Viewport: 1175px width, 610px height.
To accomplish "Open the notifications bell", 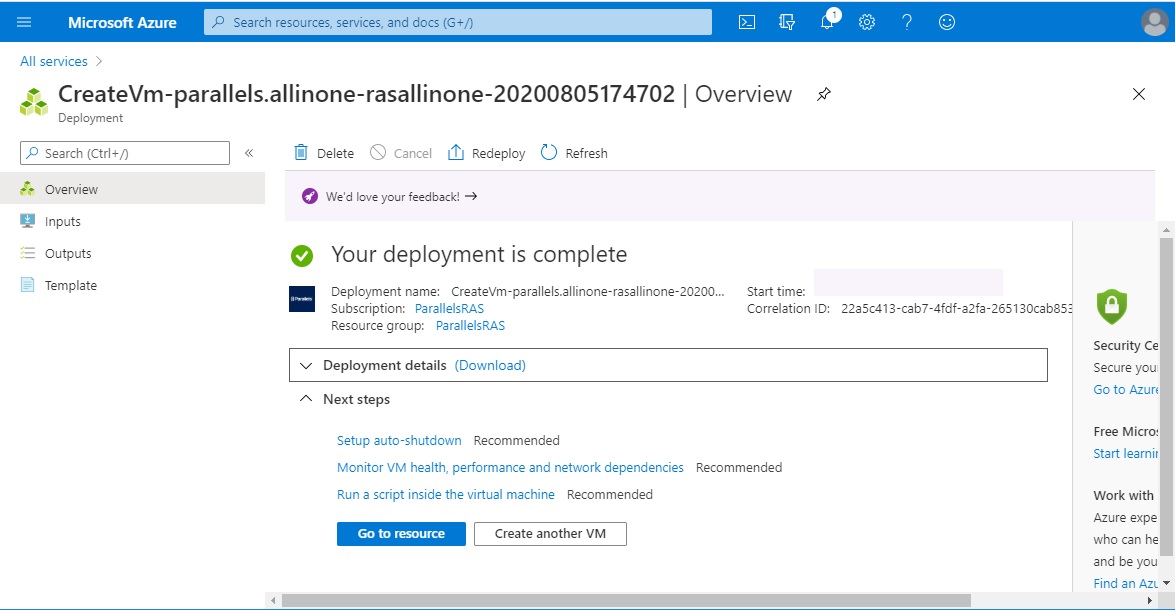I will 826,21.
